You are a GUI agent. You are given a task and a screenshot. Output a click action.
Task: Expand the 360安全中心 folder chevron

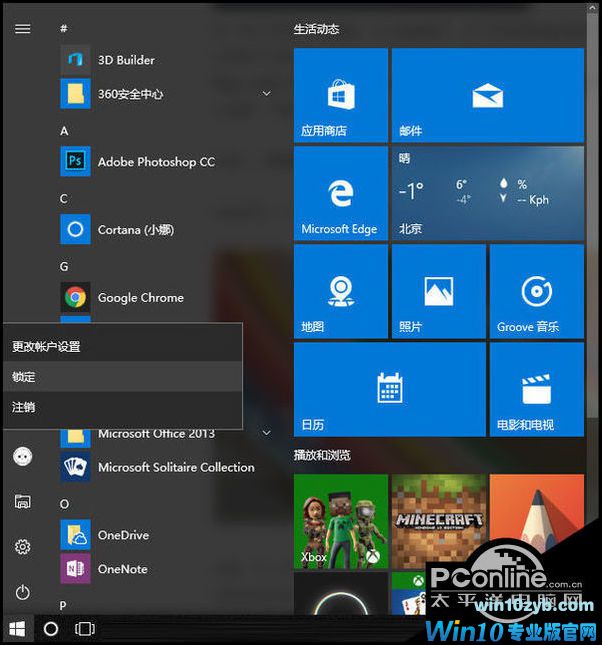266,94
